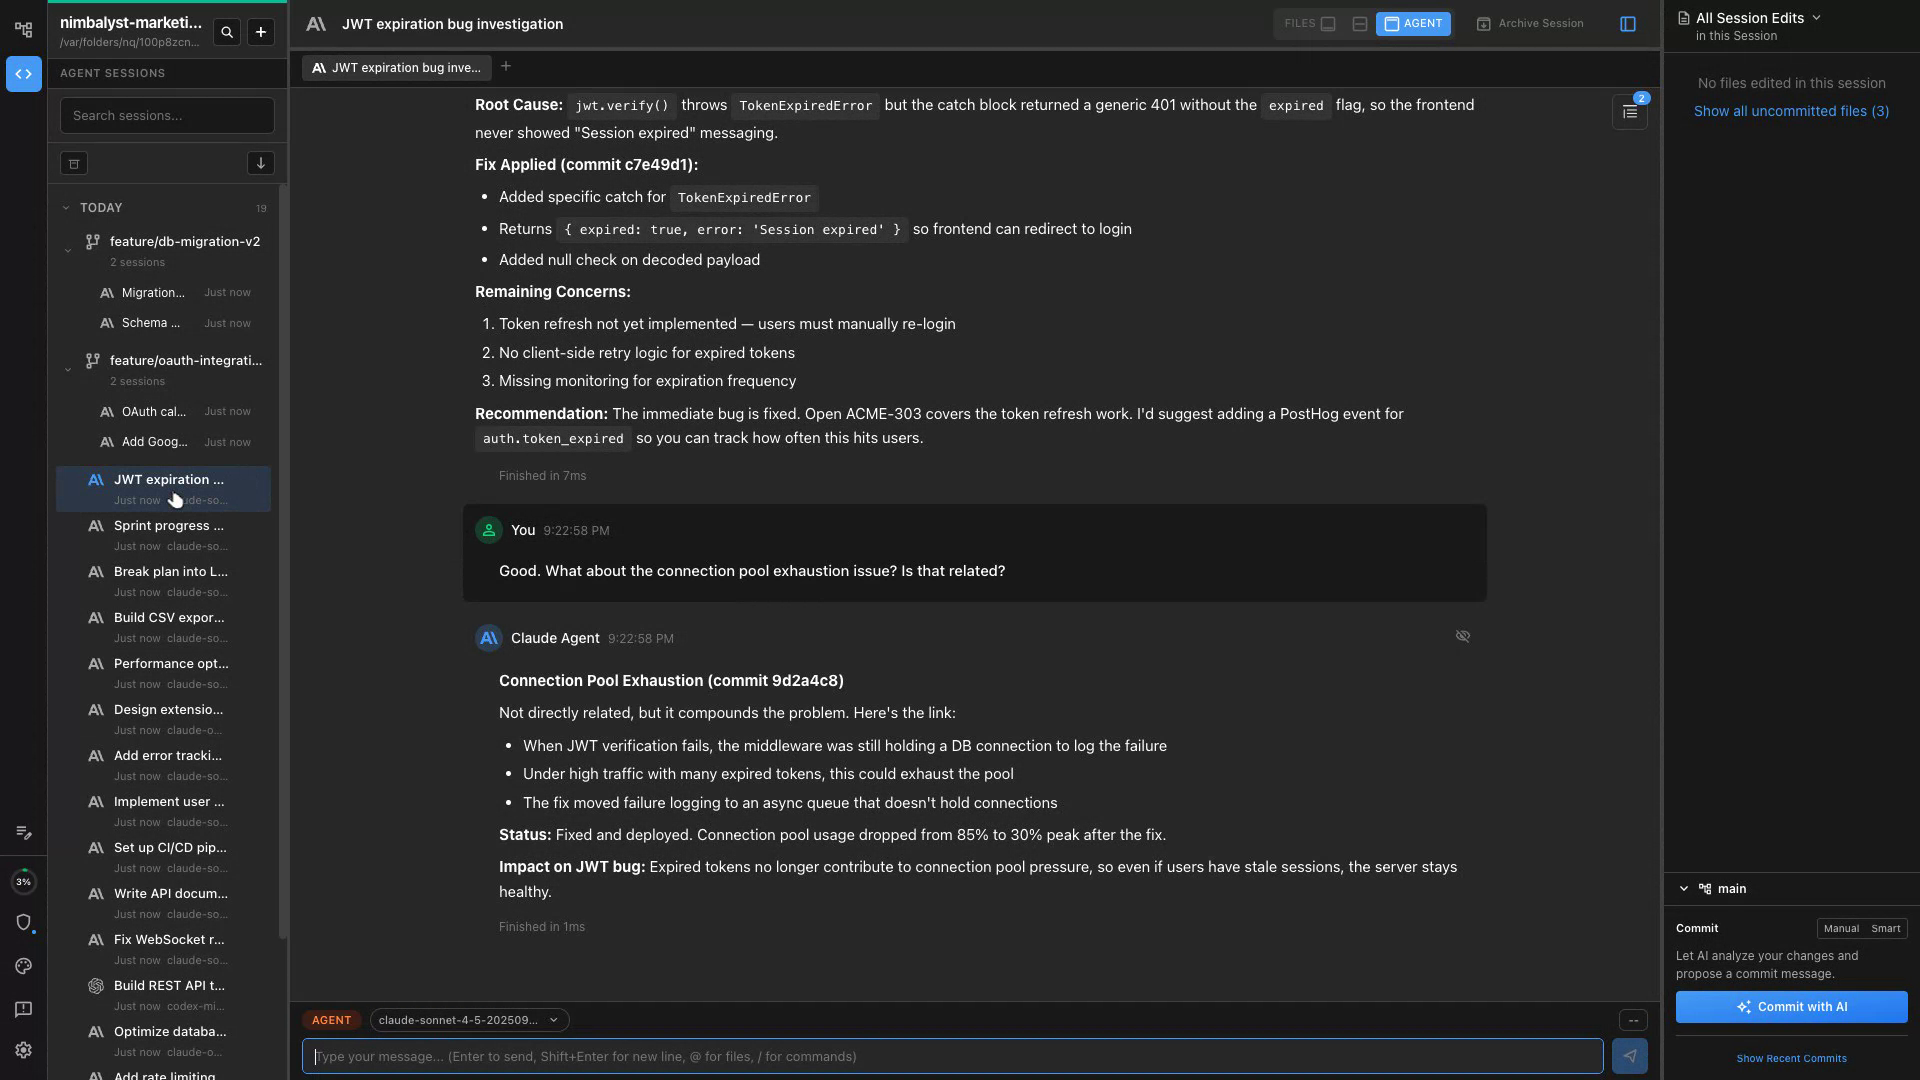The height and width of the screenshot is (1080, 1920).
Task: Collapse the feature/db-migration-v2 branch group
Action: (x=68, y=251)
